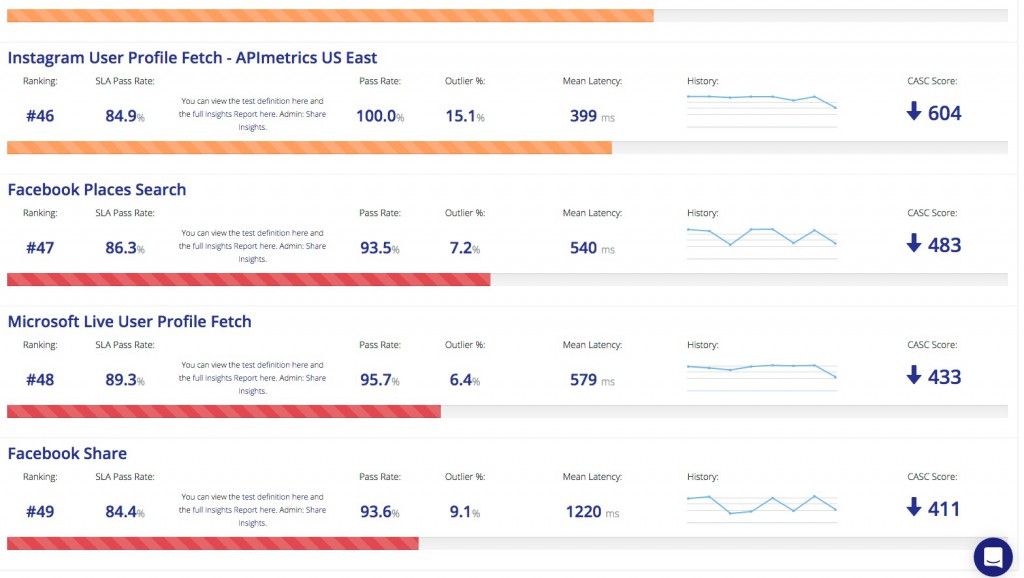
Task: Click the down arrow beside CASC score 483
Action: tap(914, 244)
